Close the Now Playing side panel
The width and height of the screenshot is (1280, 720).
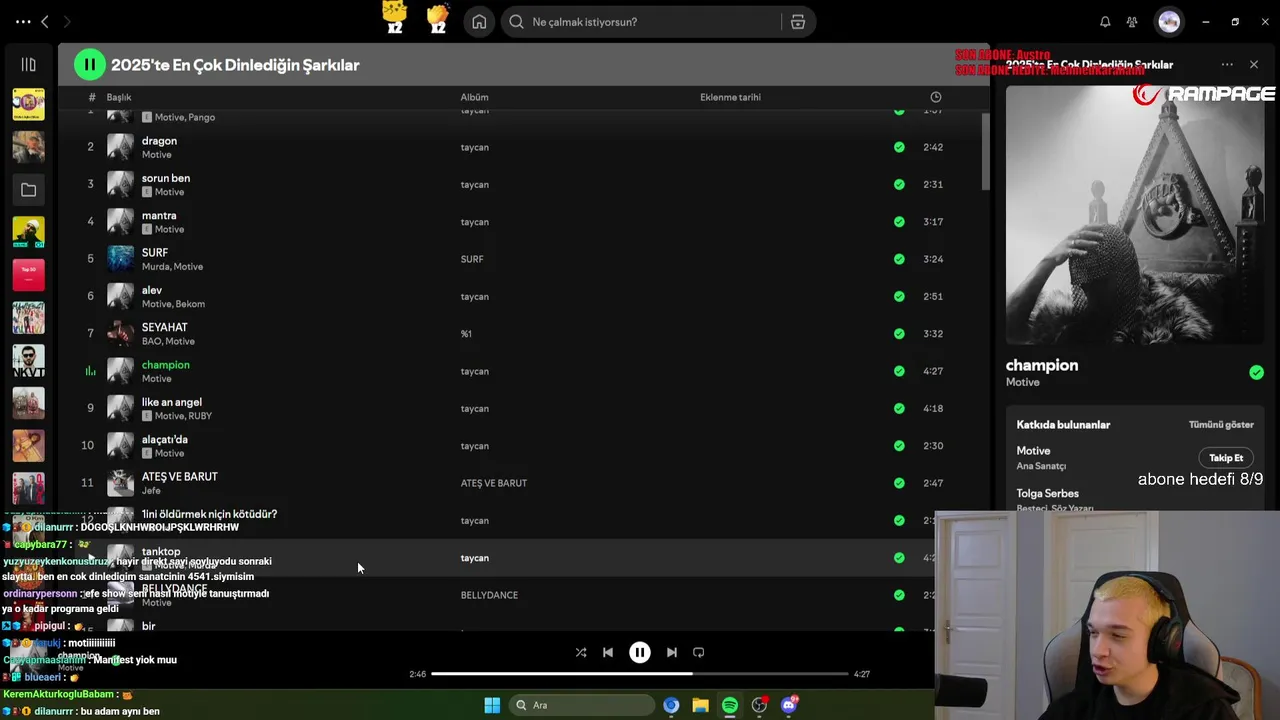coord(1254,64)
